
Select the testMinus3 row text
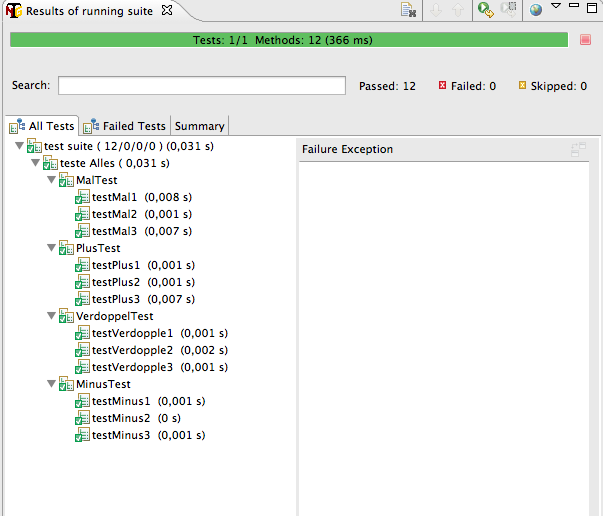(x=149, y=435)
